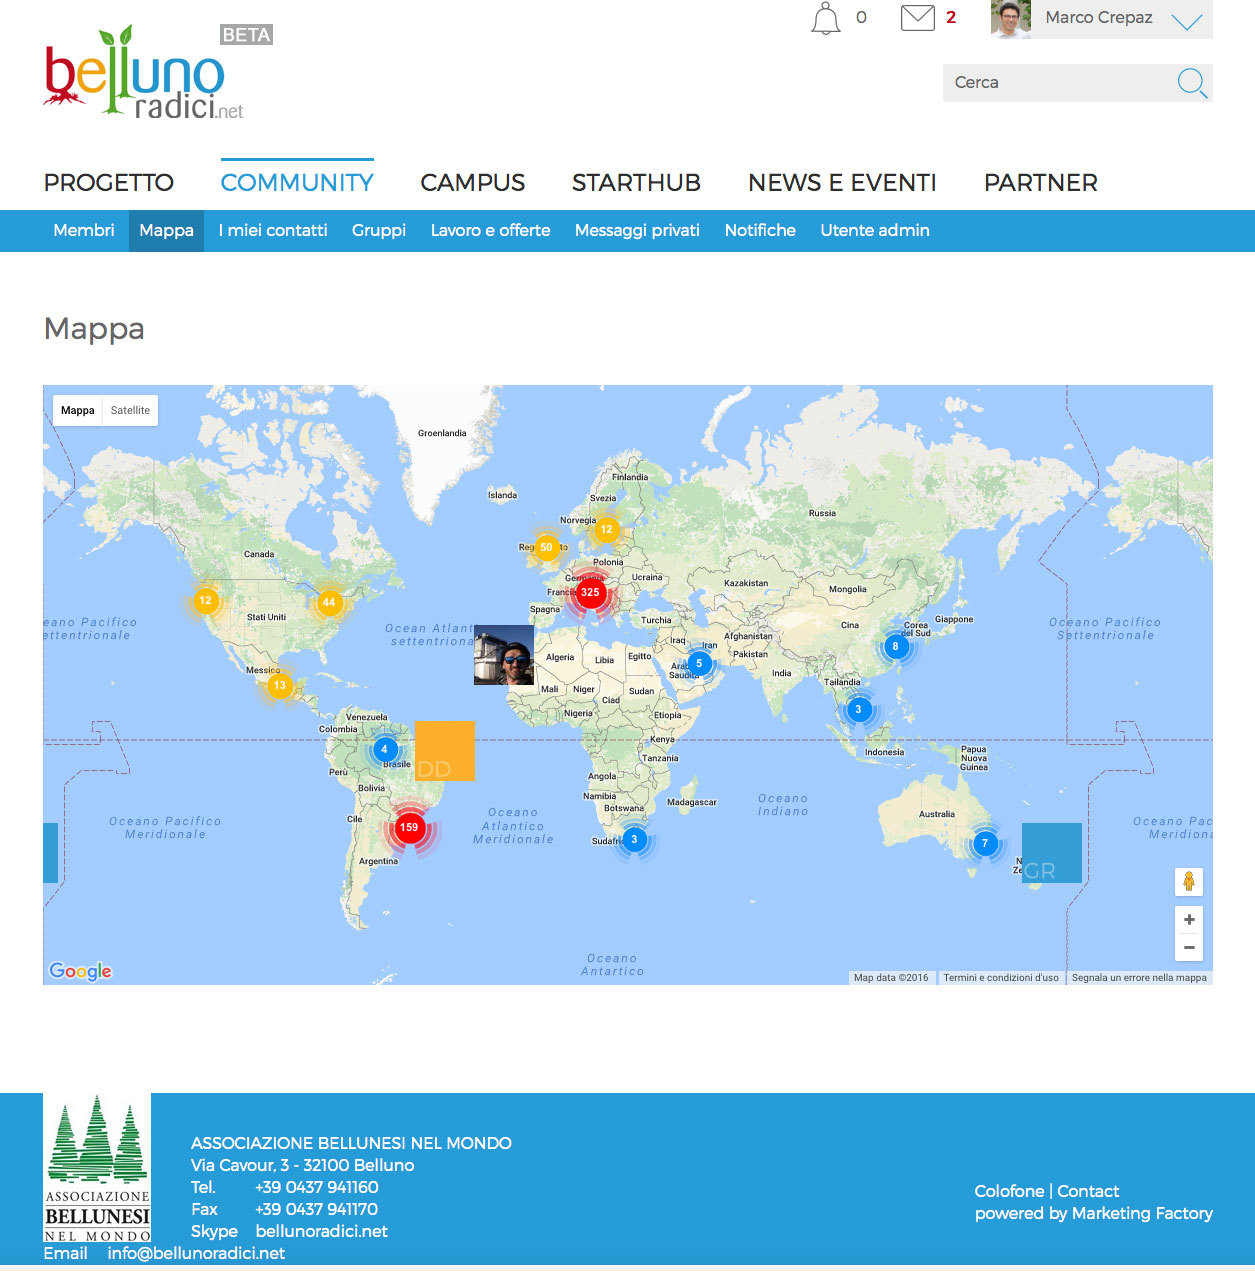This screenshot has height=1271, width=1255.
Task: Click the bellunoradici.net logo
Action: coord(144,73)
